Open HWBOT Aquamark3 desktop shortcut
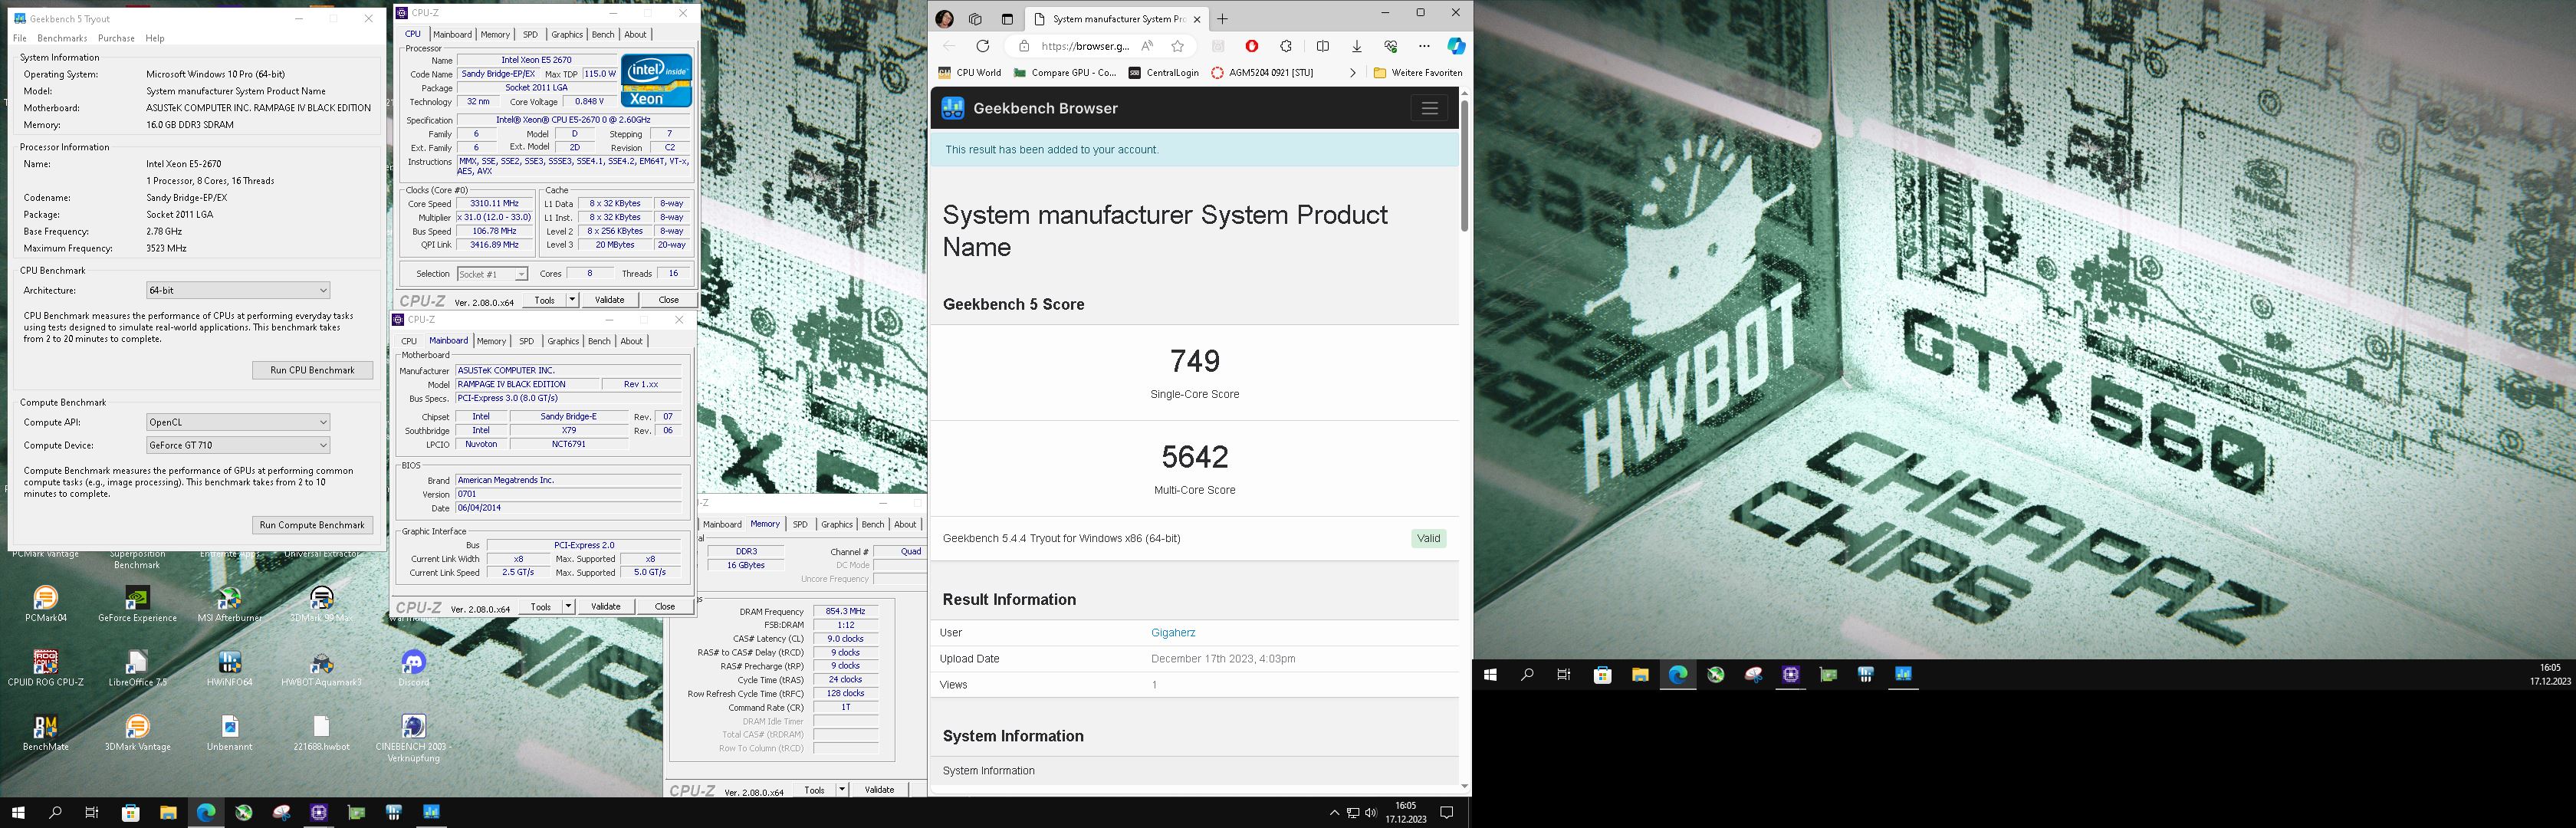 coord(321,668)
